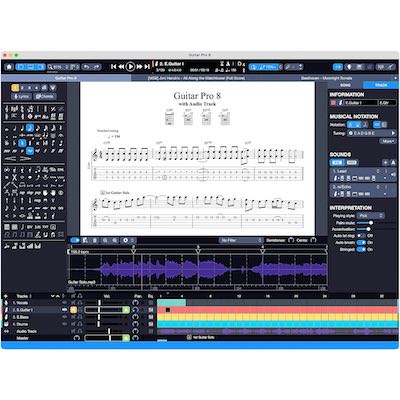This screenshot has width=400, height=400.
Task: Toggle the Auto brush switch
Action: pyautogui.click(x=361, y=243)
